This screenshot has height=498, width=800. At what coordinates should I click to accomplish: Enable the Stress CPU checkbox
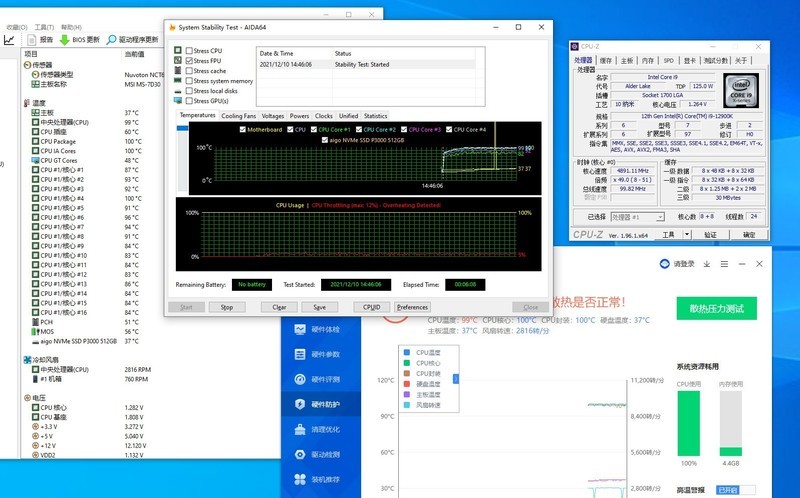pyautogui.click(x=189, y=51)
